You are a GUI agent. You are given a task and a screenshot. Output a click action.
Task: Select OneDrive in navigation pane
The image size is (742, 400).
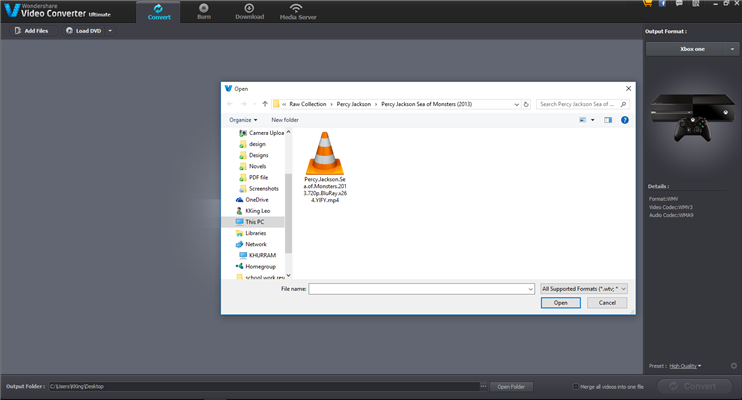tap(252, 200)
